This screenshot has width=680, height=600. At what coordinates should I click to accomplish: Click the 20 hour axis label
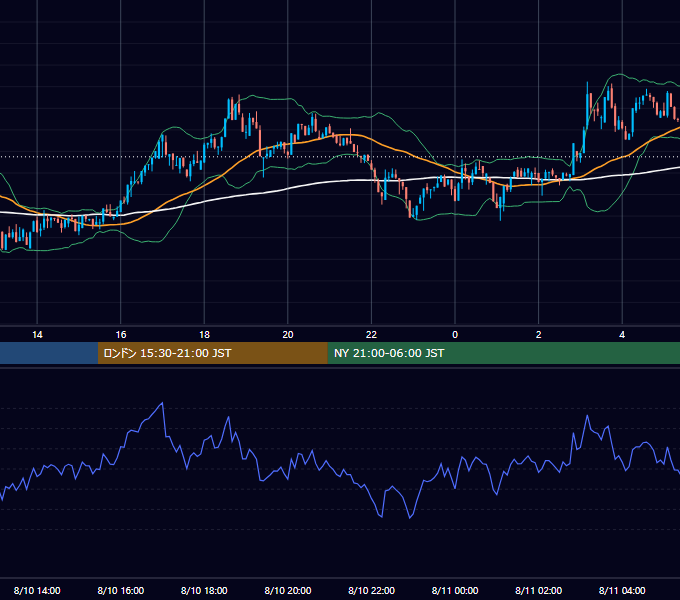pos(288,335)
